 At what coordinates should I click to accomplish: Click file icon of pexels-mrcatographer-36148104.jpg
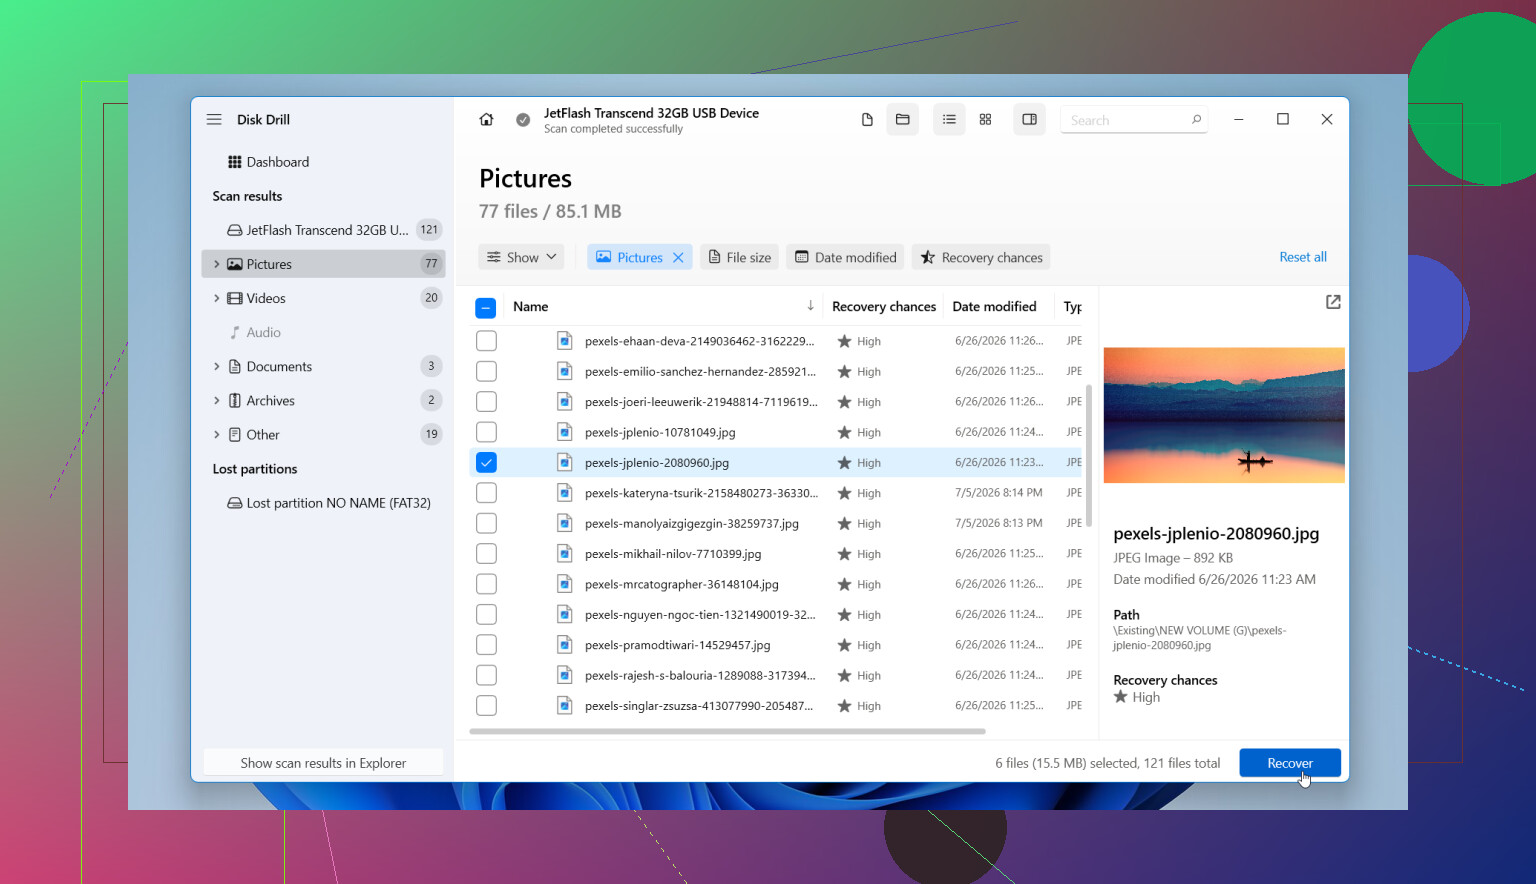point(564,584)
